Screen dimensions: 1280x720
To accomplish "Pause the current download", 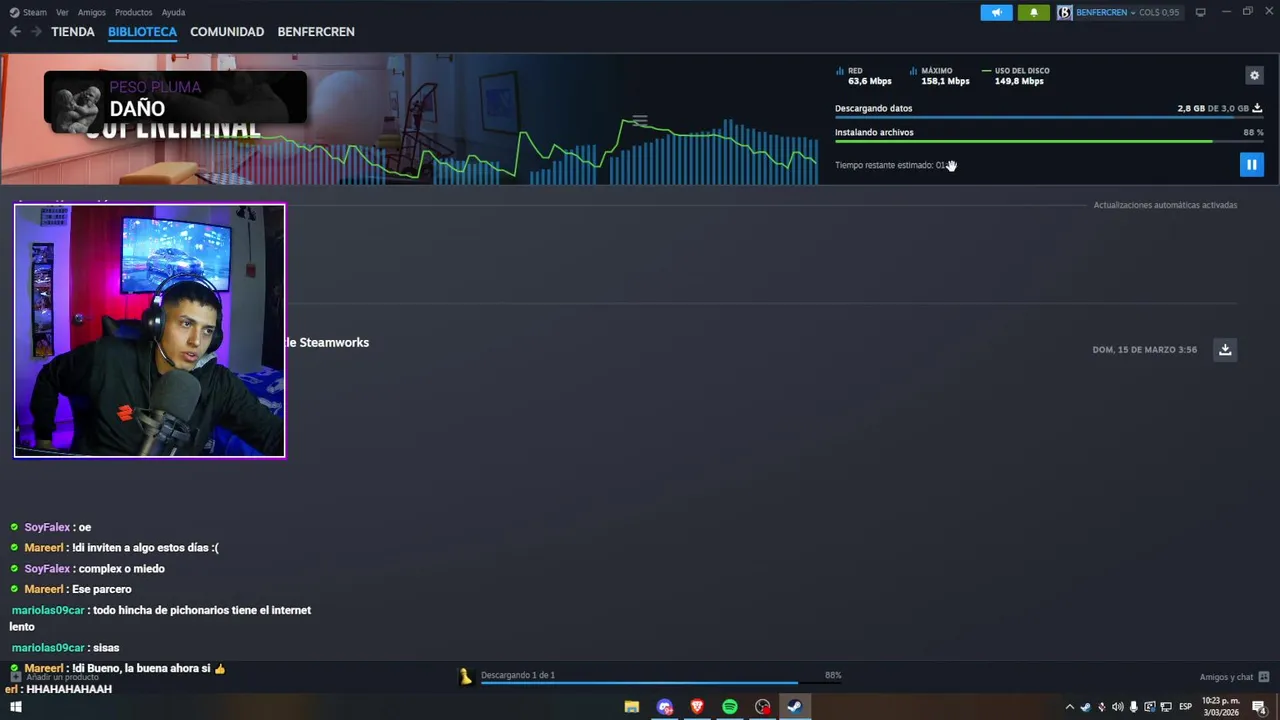I will [x=1251, y=164].
